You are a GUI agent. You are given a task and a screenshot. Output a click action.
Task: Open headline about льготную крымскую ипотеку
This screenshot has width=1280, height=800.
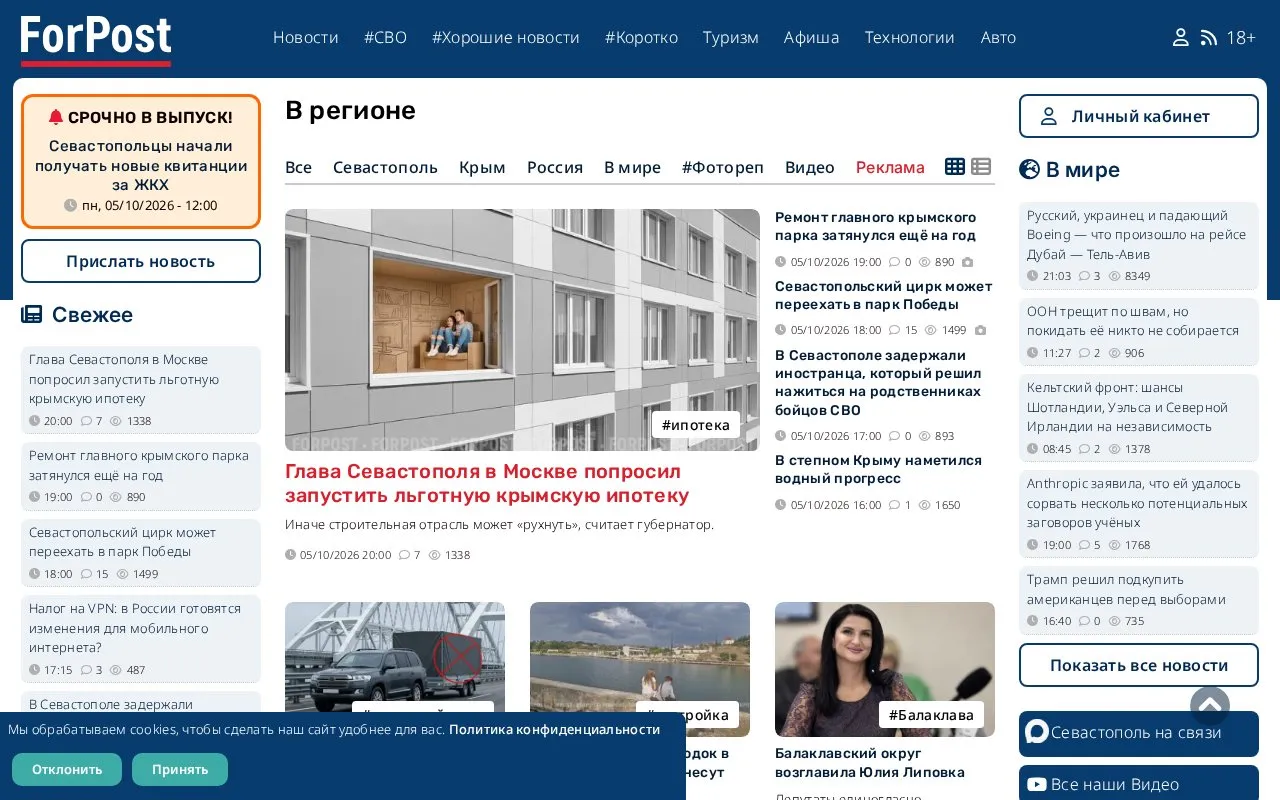point(487,483)
